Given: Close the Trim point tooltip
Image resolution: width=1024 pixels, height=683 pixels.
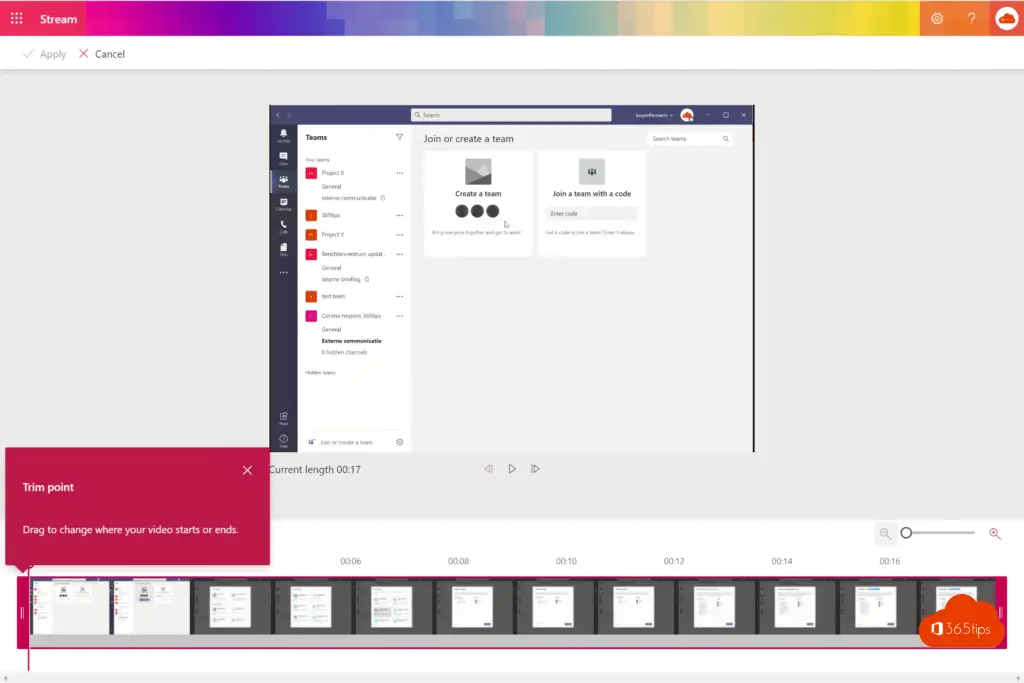Looking at the screenshot, I should 247,470.
